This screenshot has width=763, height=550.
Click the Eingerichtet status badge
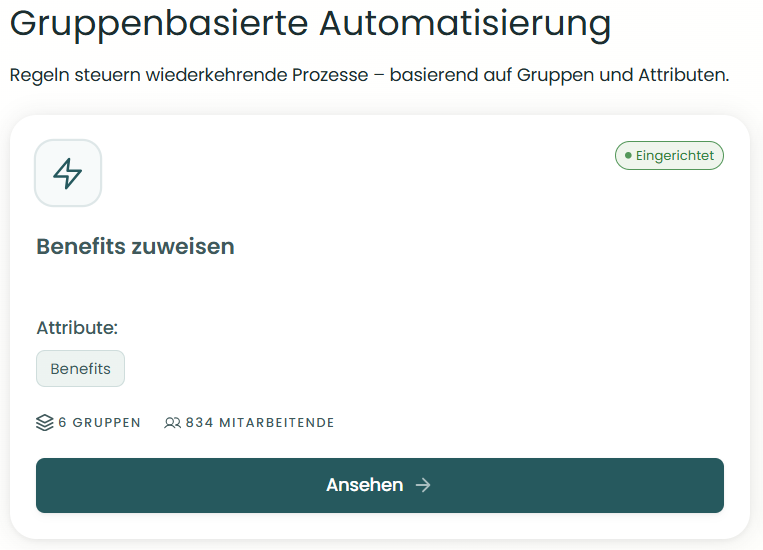tap(669, 156)
